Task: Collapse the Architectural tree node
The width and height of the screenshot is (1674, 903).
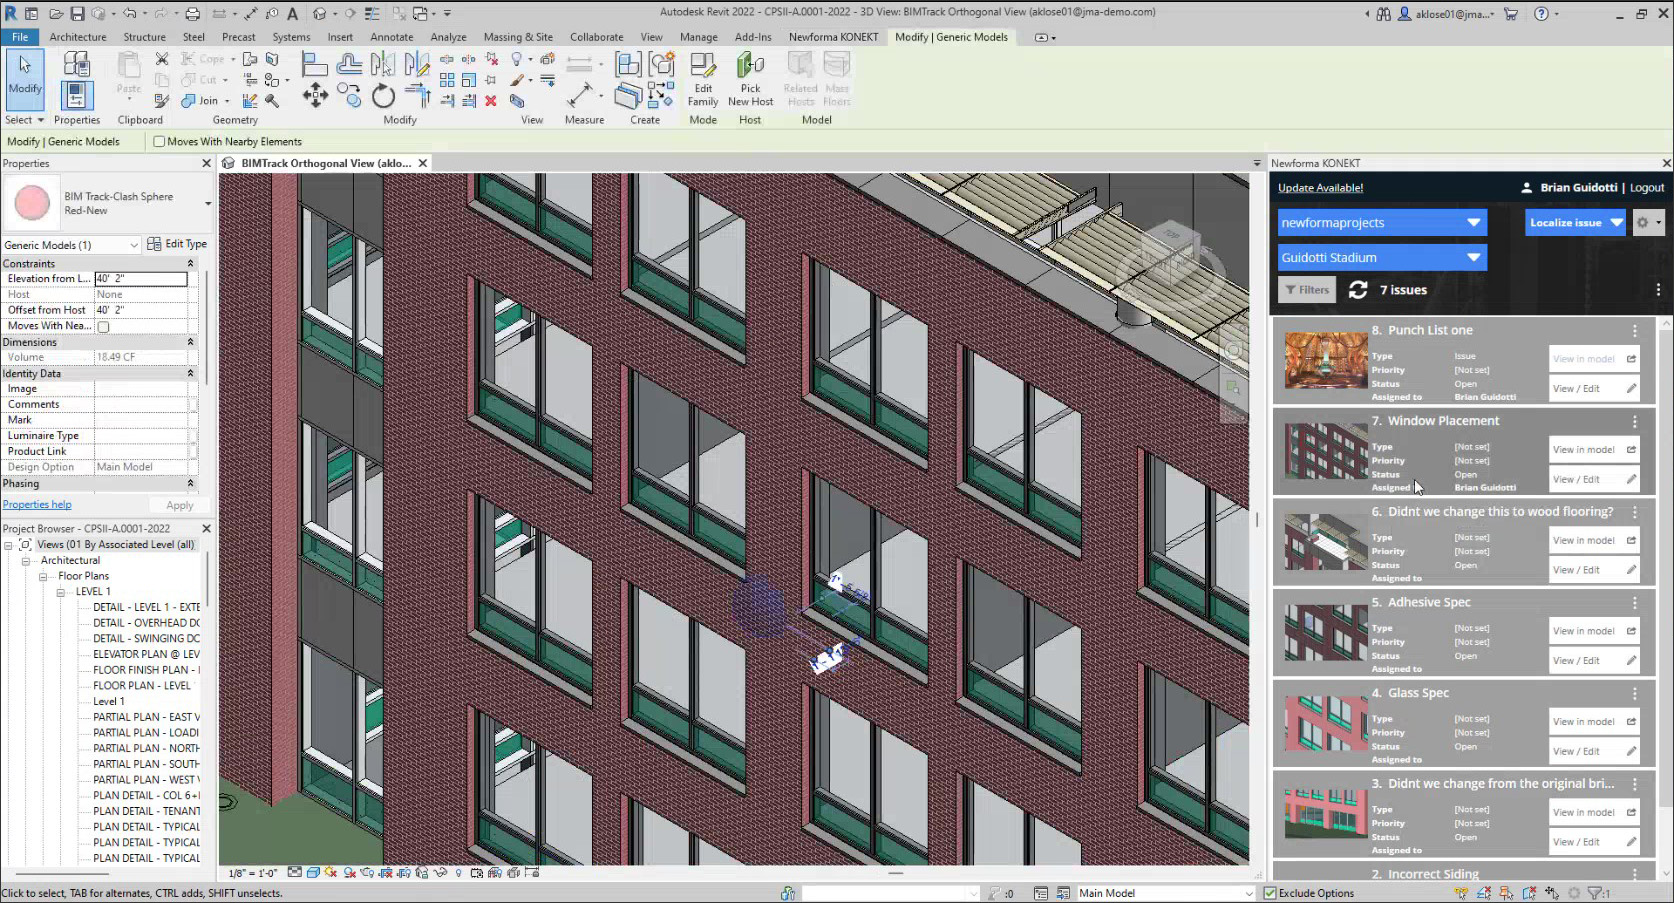Action: [x=26, y=561]
